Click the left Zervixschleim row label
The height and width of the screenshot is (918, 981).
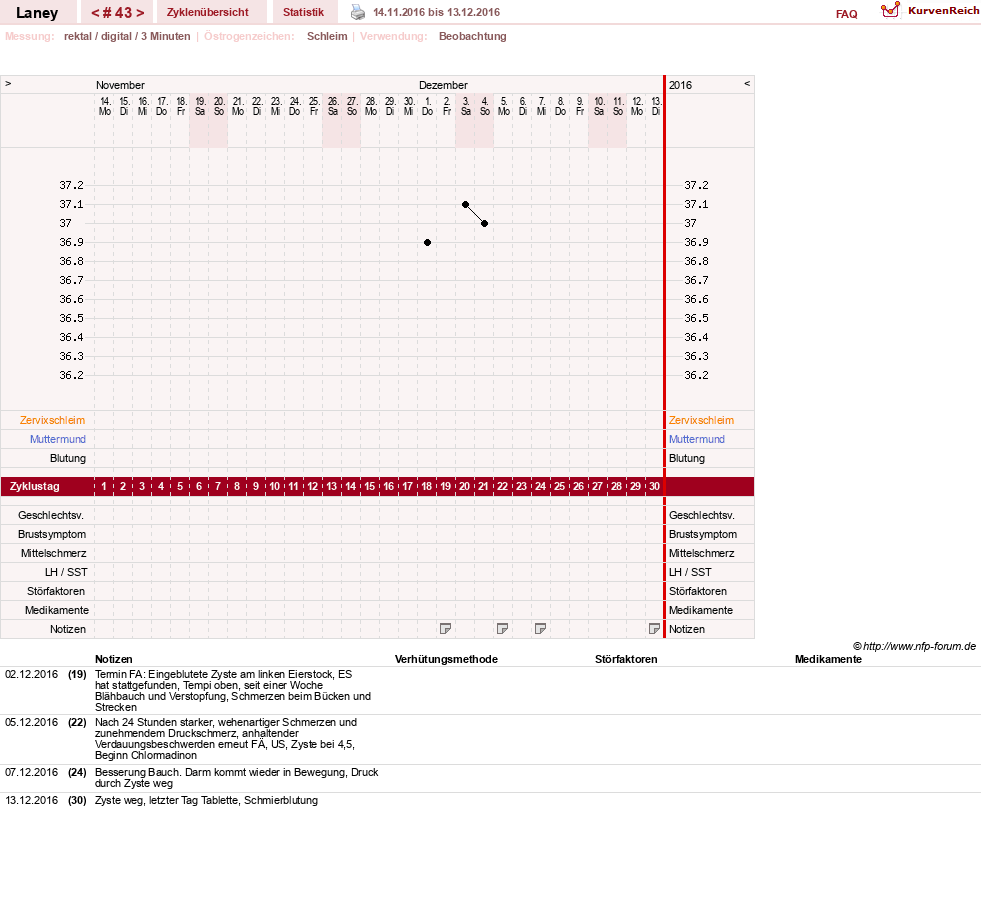pos(53,421)
